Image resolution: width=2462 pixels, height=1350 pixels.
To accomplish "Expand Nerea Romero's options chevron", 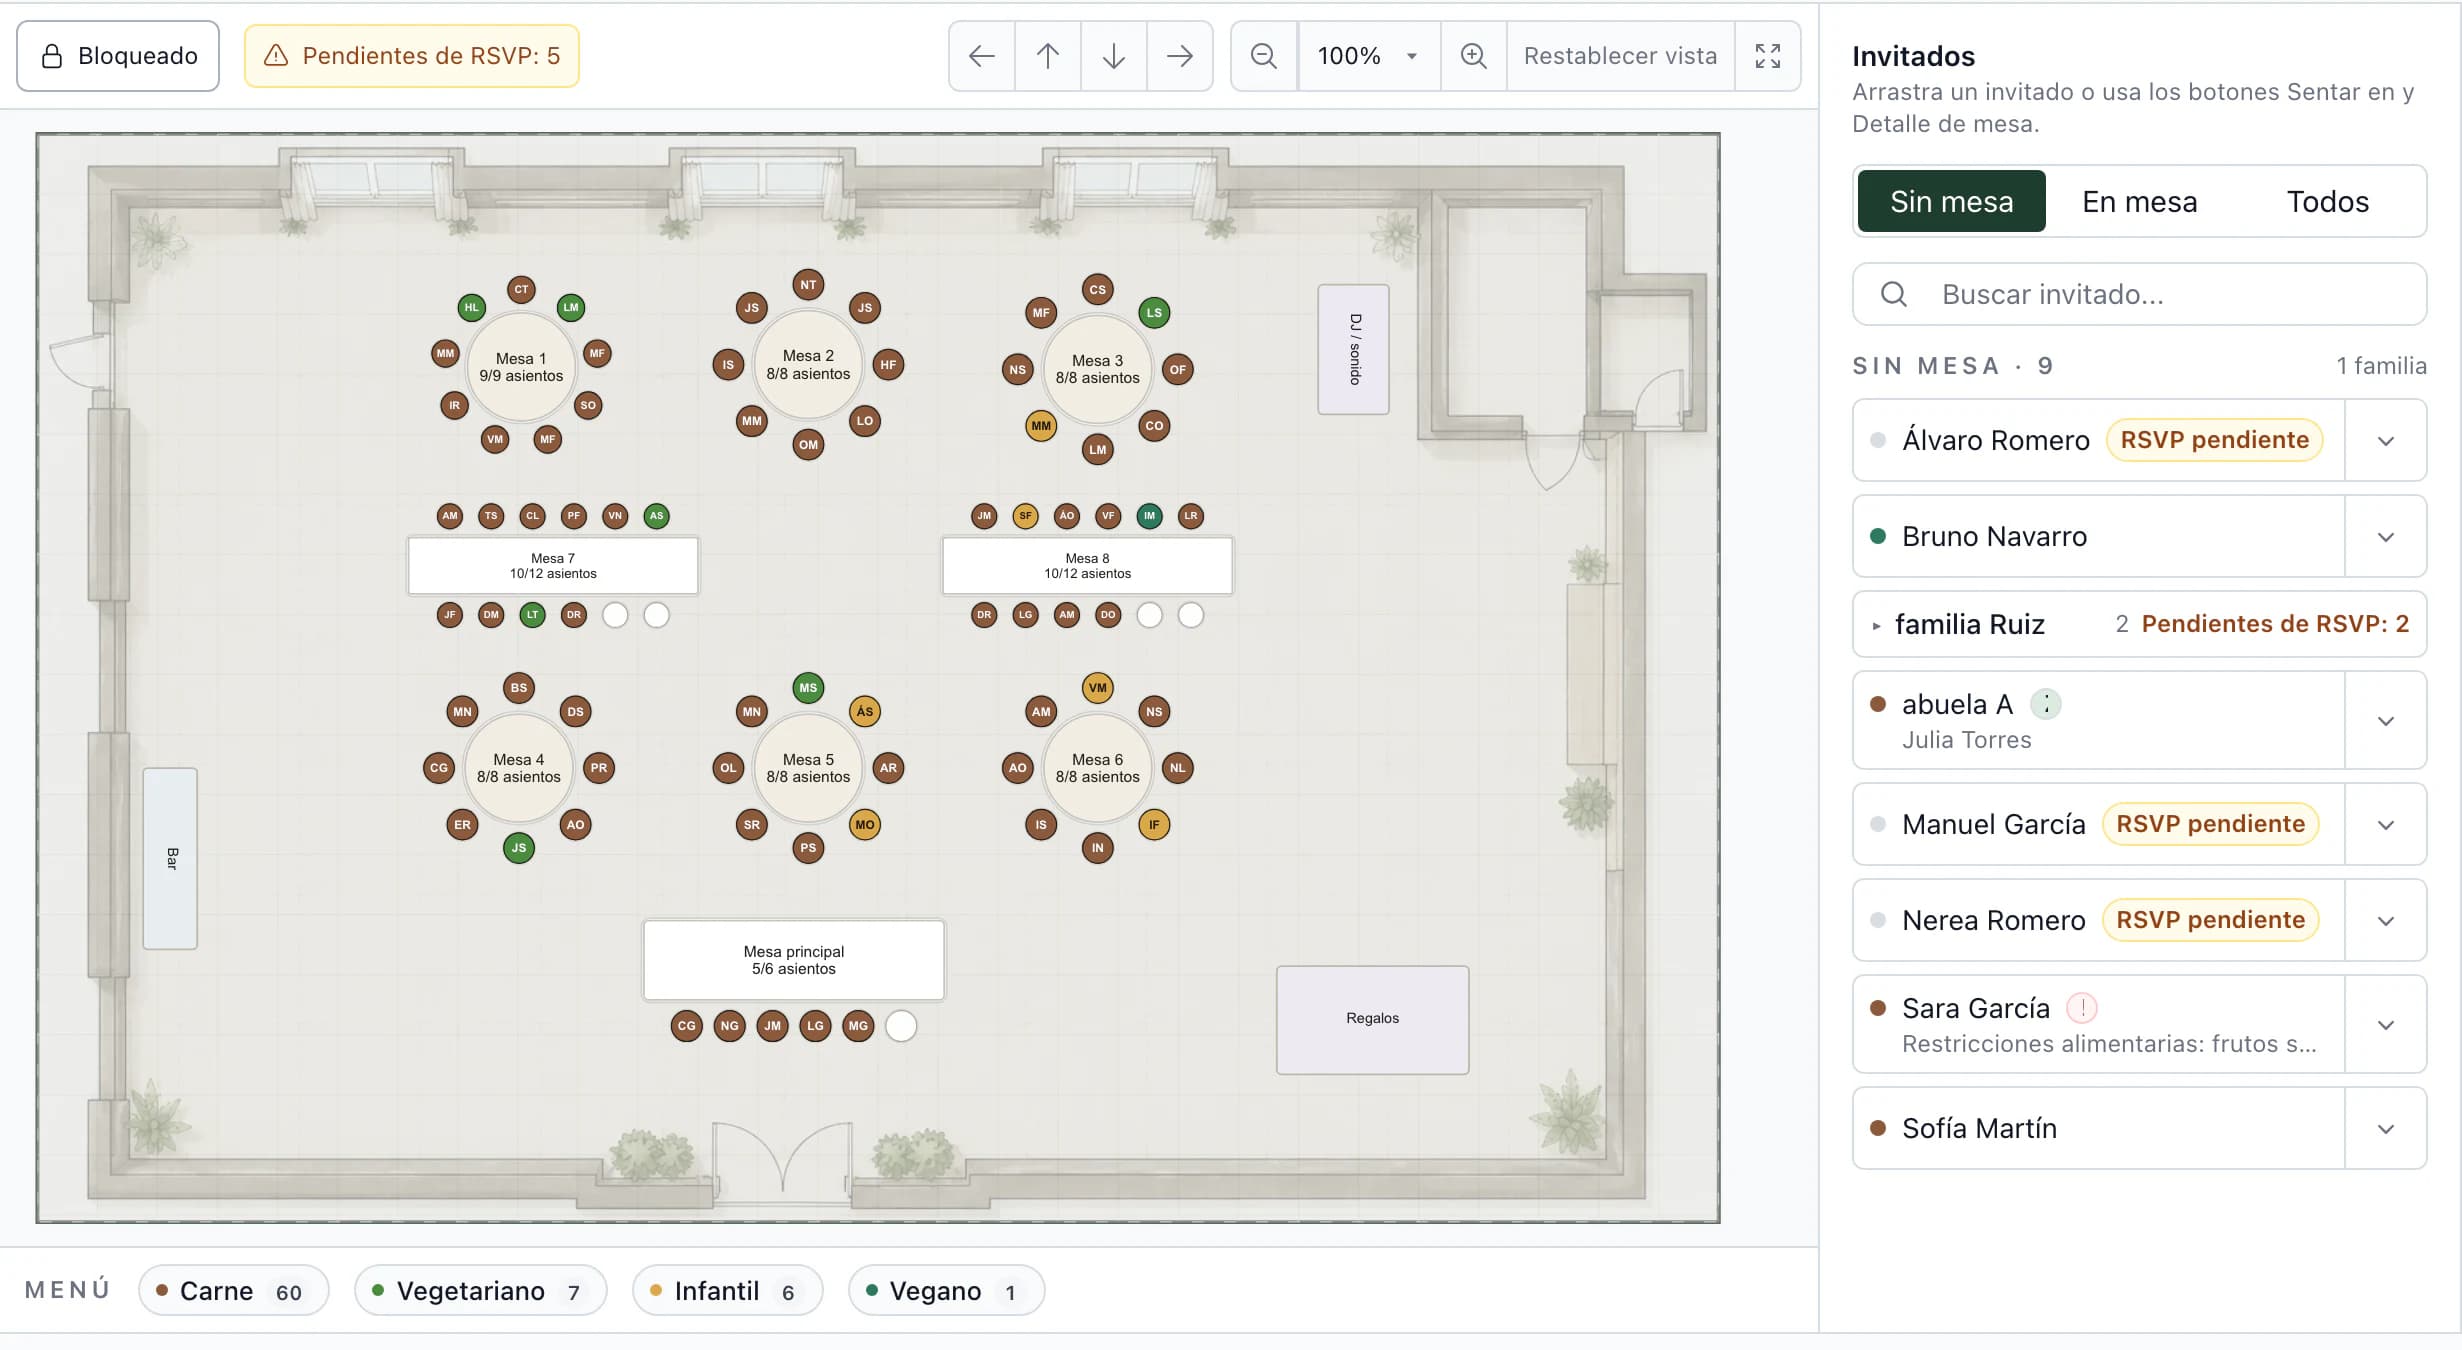I will click(2385, 921).
